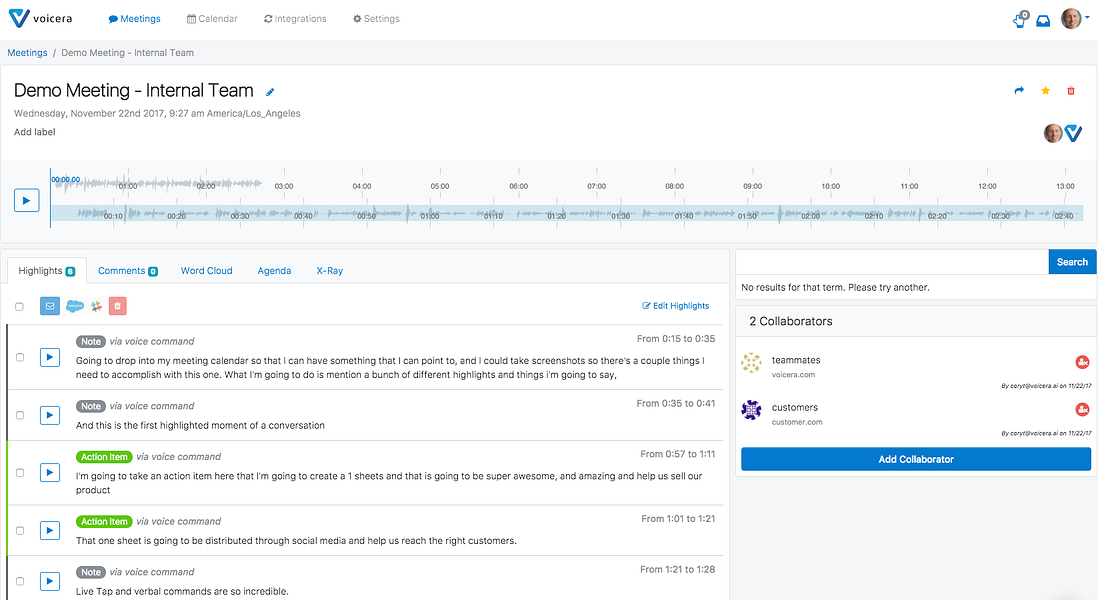This screenshot has width=1098, height=600.
Task: Click the teammates collaborator avatar
Action: point(751,363)
